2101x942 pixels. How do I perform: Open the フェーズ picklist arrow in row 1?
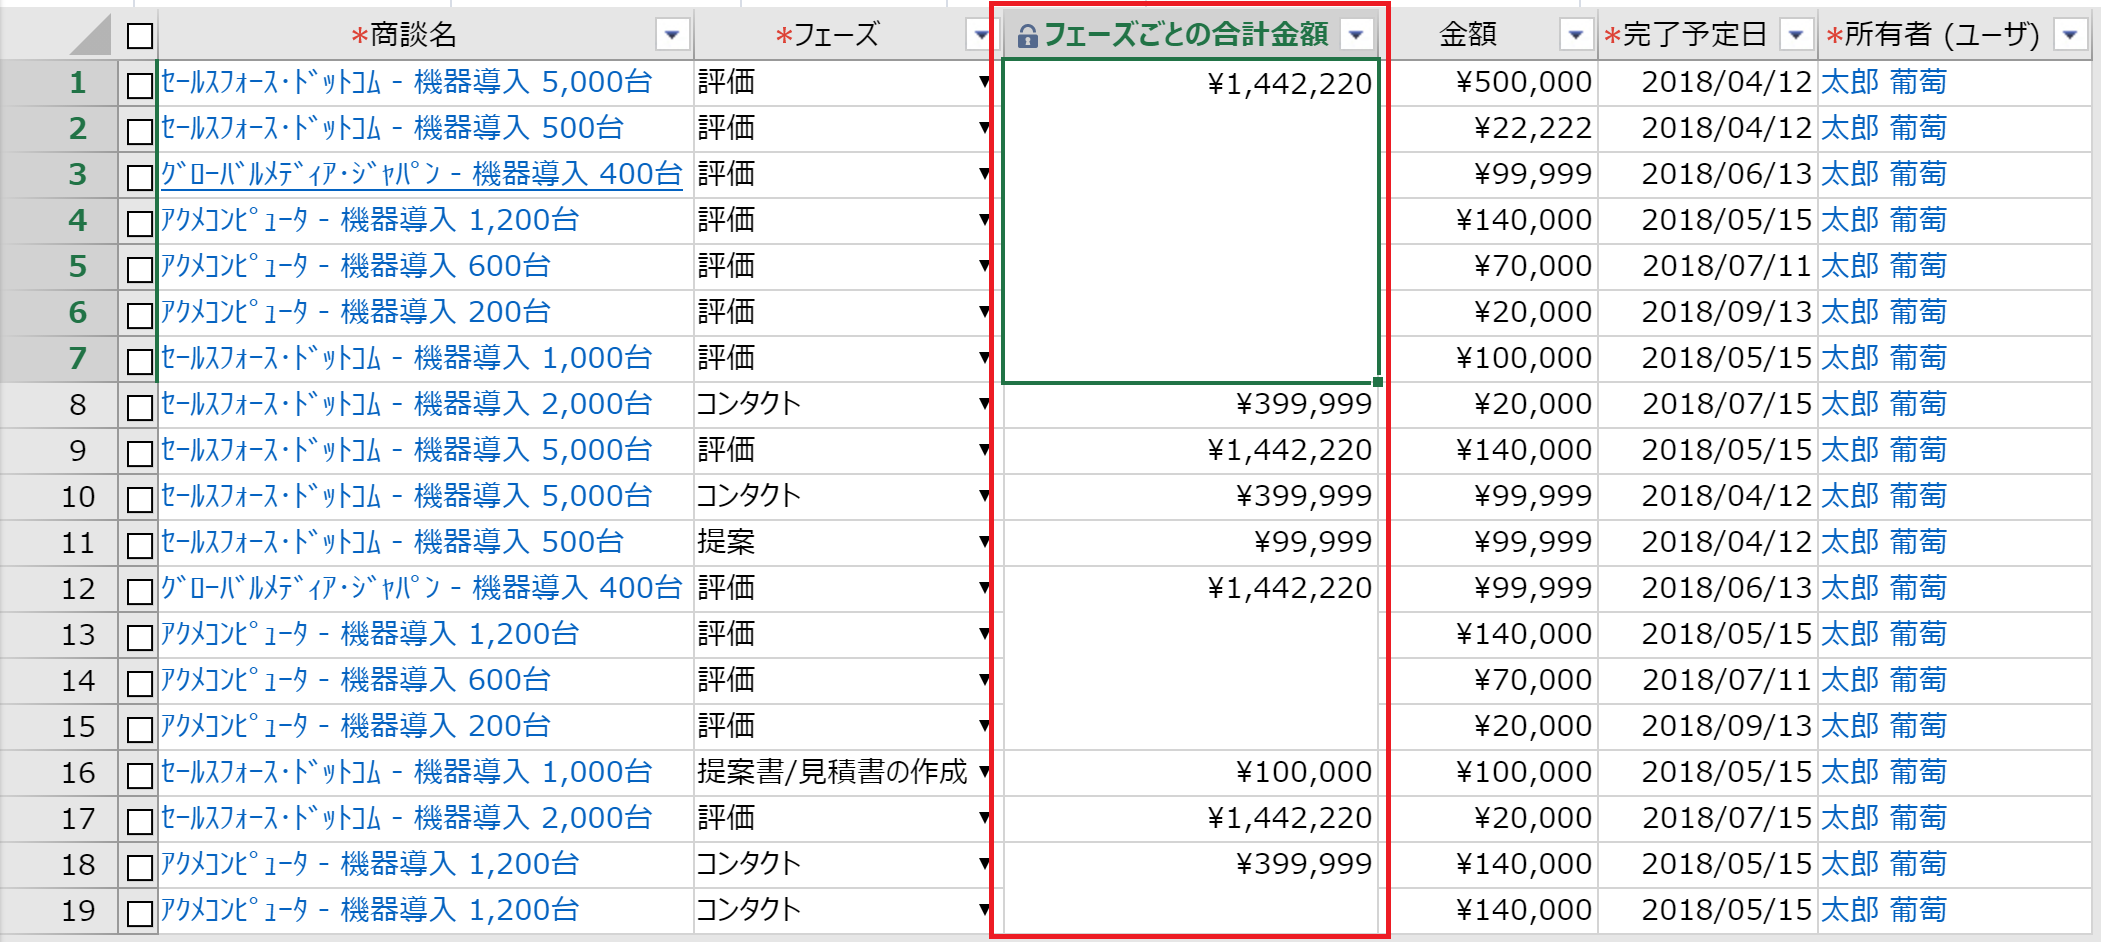coord(984,82)
